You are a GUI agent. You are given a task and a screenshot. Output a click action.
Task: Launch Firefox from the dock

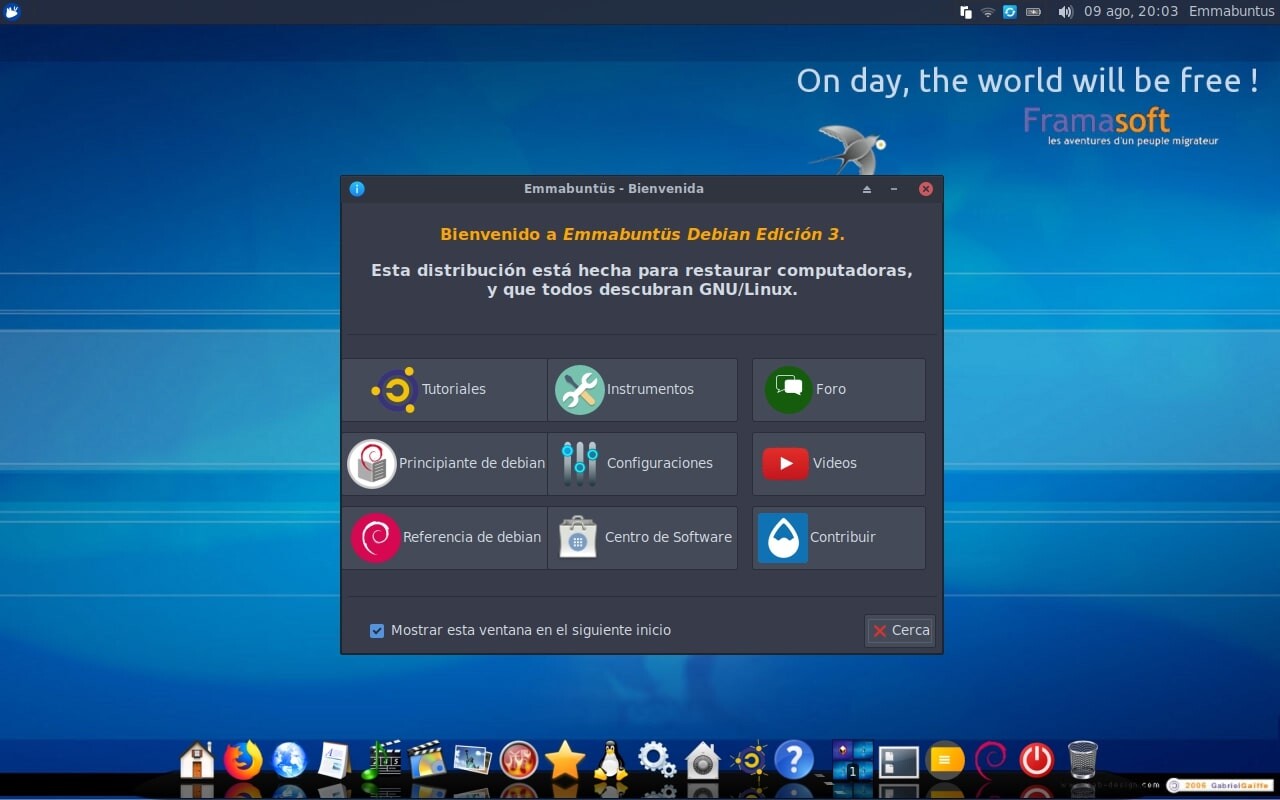point(242,761)
